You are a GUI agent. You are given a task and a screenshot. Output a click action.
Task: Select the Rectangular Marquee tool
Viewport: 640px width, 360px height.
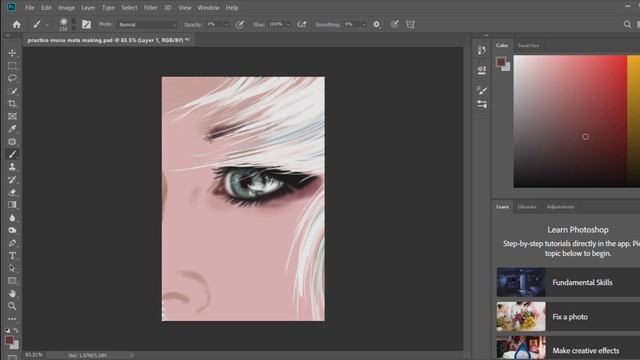pyautogui.click(x=12, y=66)
